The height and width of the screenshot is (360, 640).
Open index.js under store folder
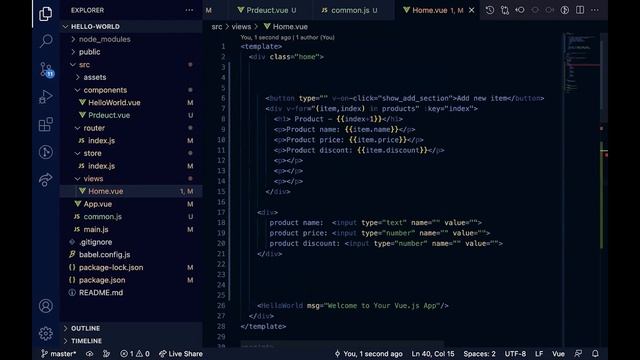pos(131,166)
